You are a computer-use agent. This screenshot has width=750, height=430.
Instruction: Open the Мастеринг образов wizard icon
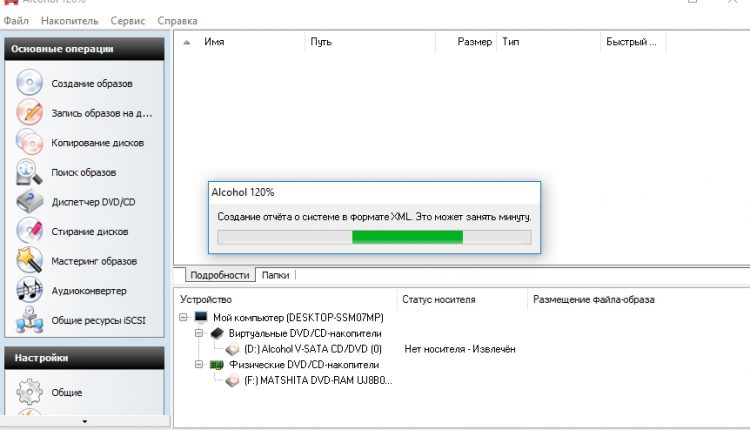(x=29, y=261)
